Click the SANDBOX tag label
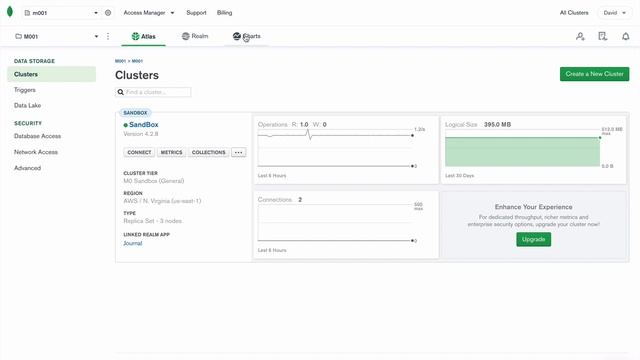The width and height of the screenshot is (640, 360). [135, 113]
